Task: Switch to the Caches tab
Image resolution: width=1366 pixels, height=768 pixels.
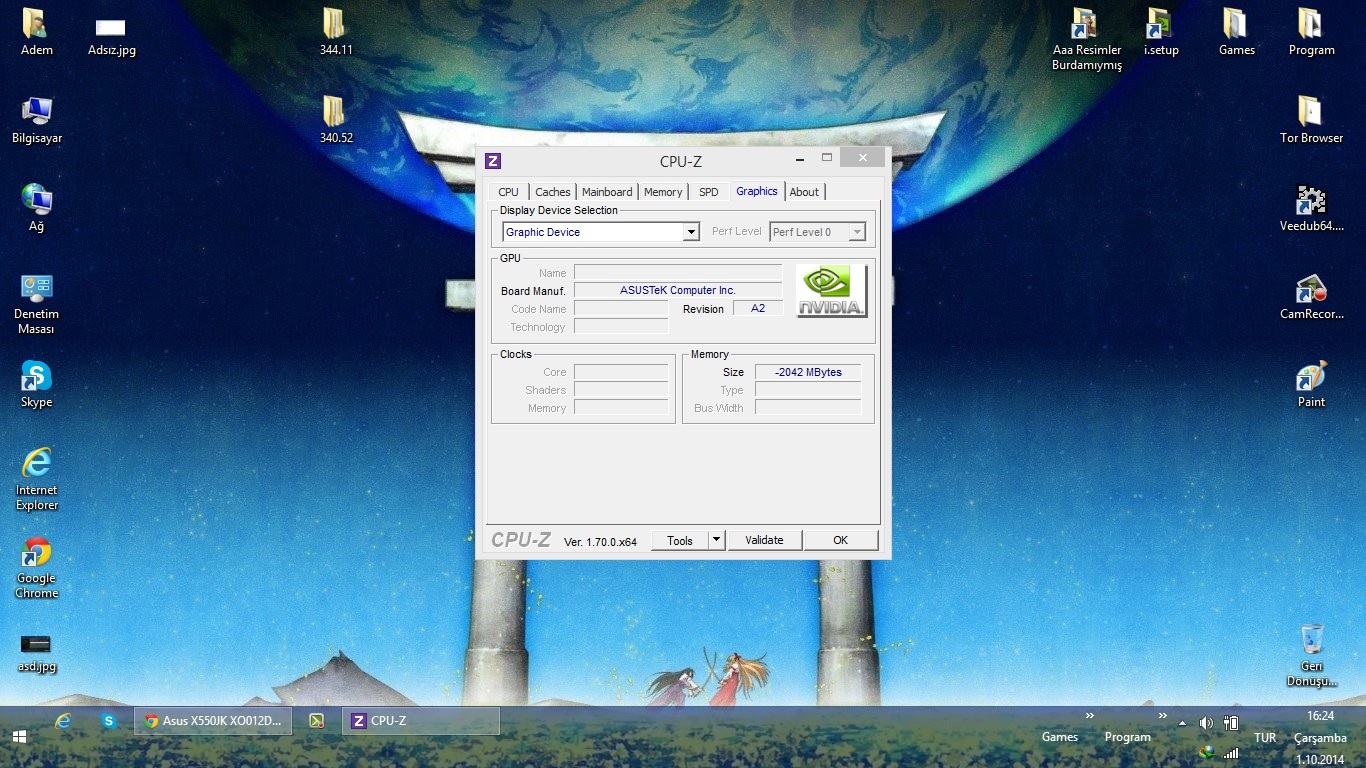Action: coord(553,192)
